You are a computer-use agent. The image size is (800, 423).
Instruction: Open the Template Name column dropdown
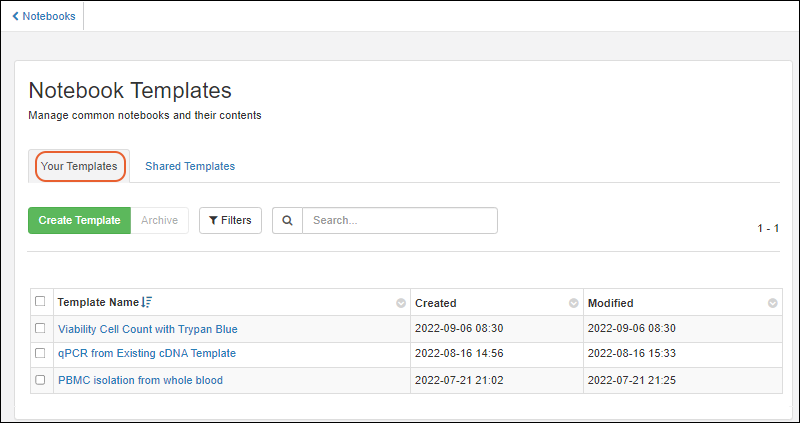point(401,303)
